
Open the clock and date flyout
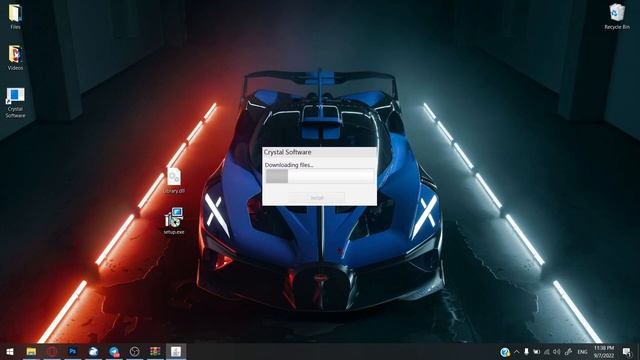tap(604, 352)
